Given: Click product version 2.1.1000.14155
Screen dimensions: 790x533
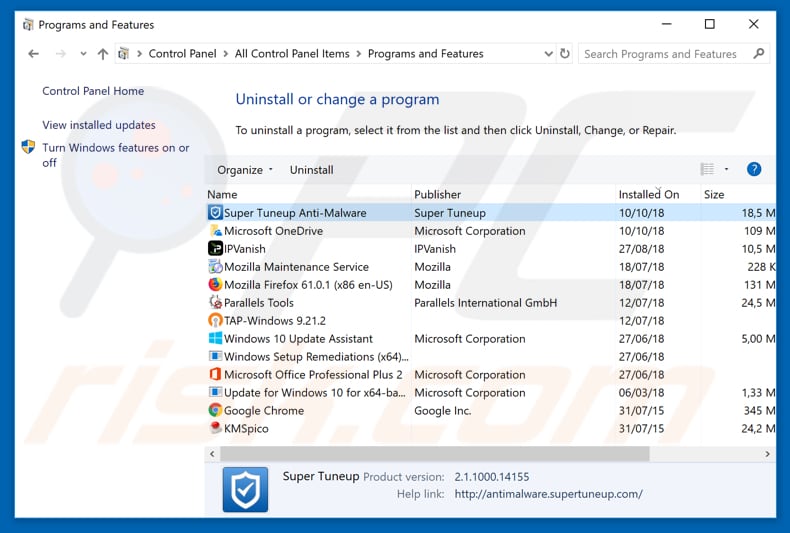Looking at the screenshot, I should [492, 477].
